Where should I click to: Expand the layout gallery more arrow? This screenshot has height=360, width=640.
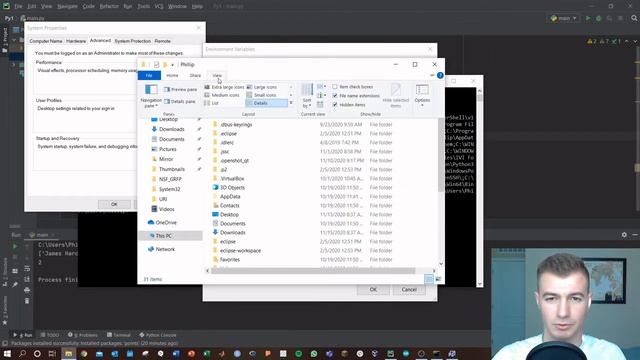tap(291, 103)
